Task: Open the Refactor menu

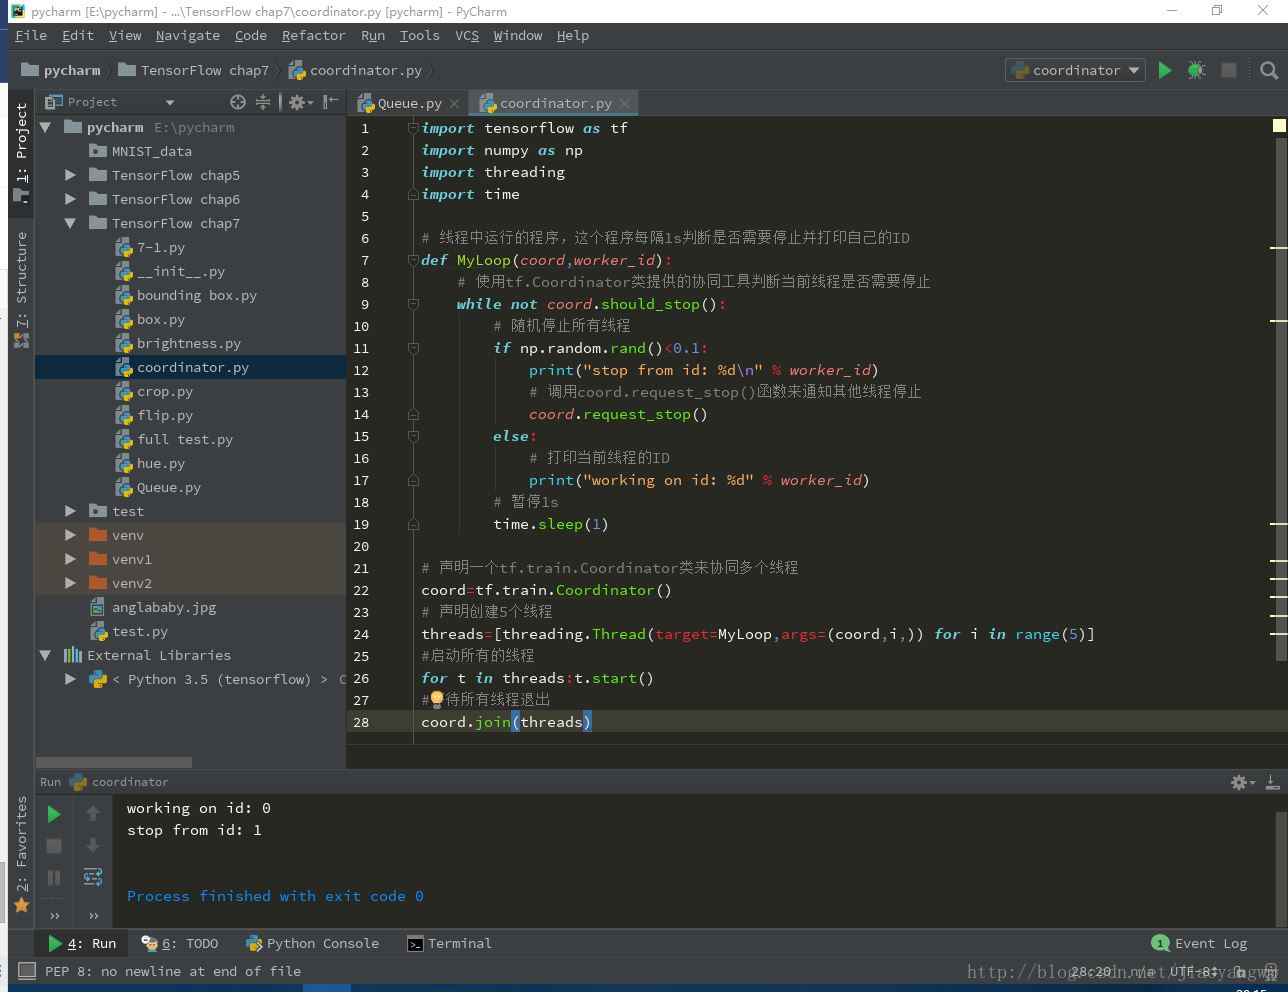Action: click(313, 35)
